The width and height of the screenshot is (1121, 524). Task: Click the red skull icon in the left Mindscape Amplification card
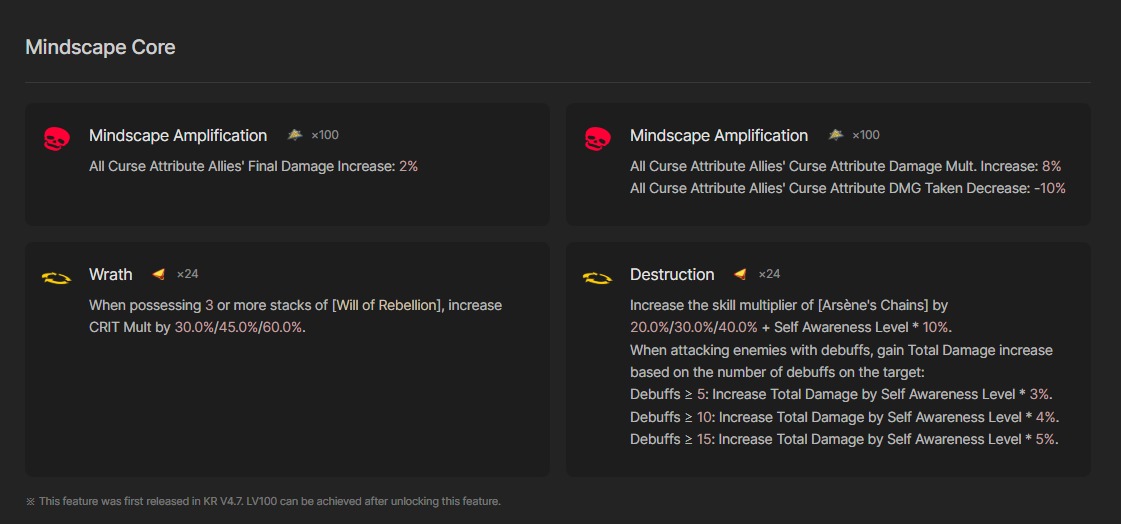click(56, 139)
